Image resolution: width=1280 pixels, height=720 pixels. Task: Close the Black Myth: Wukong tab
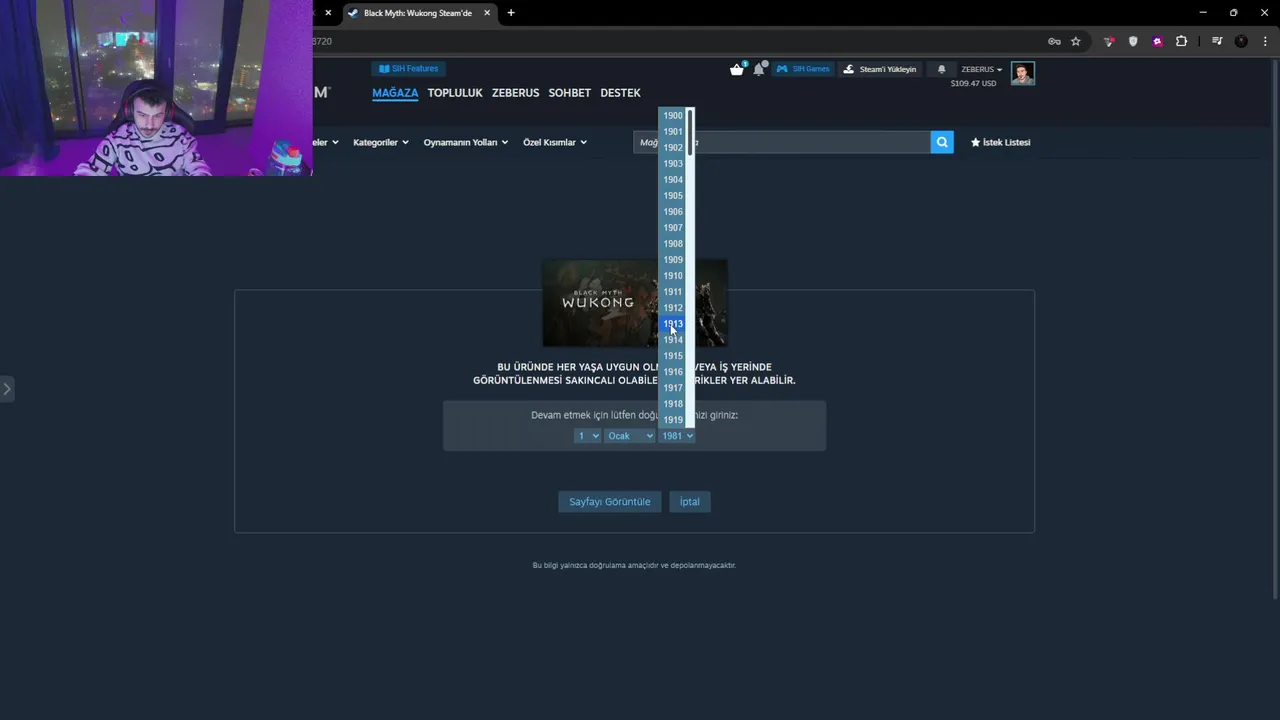tap(487, 13)
